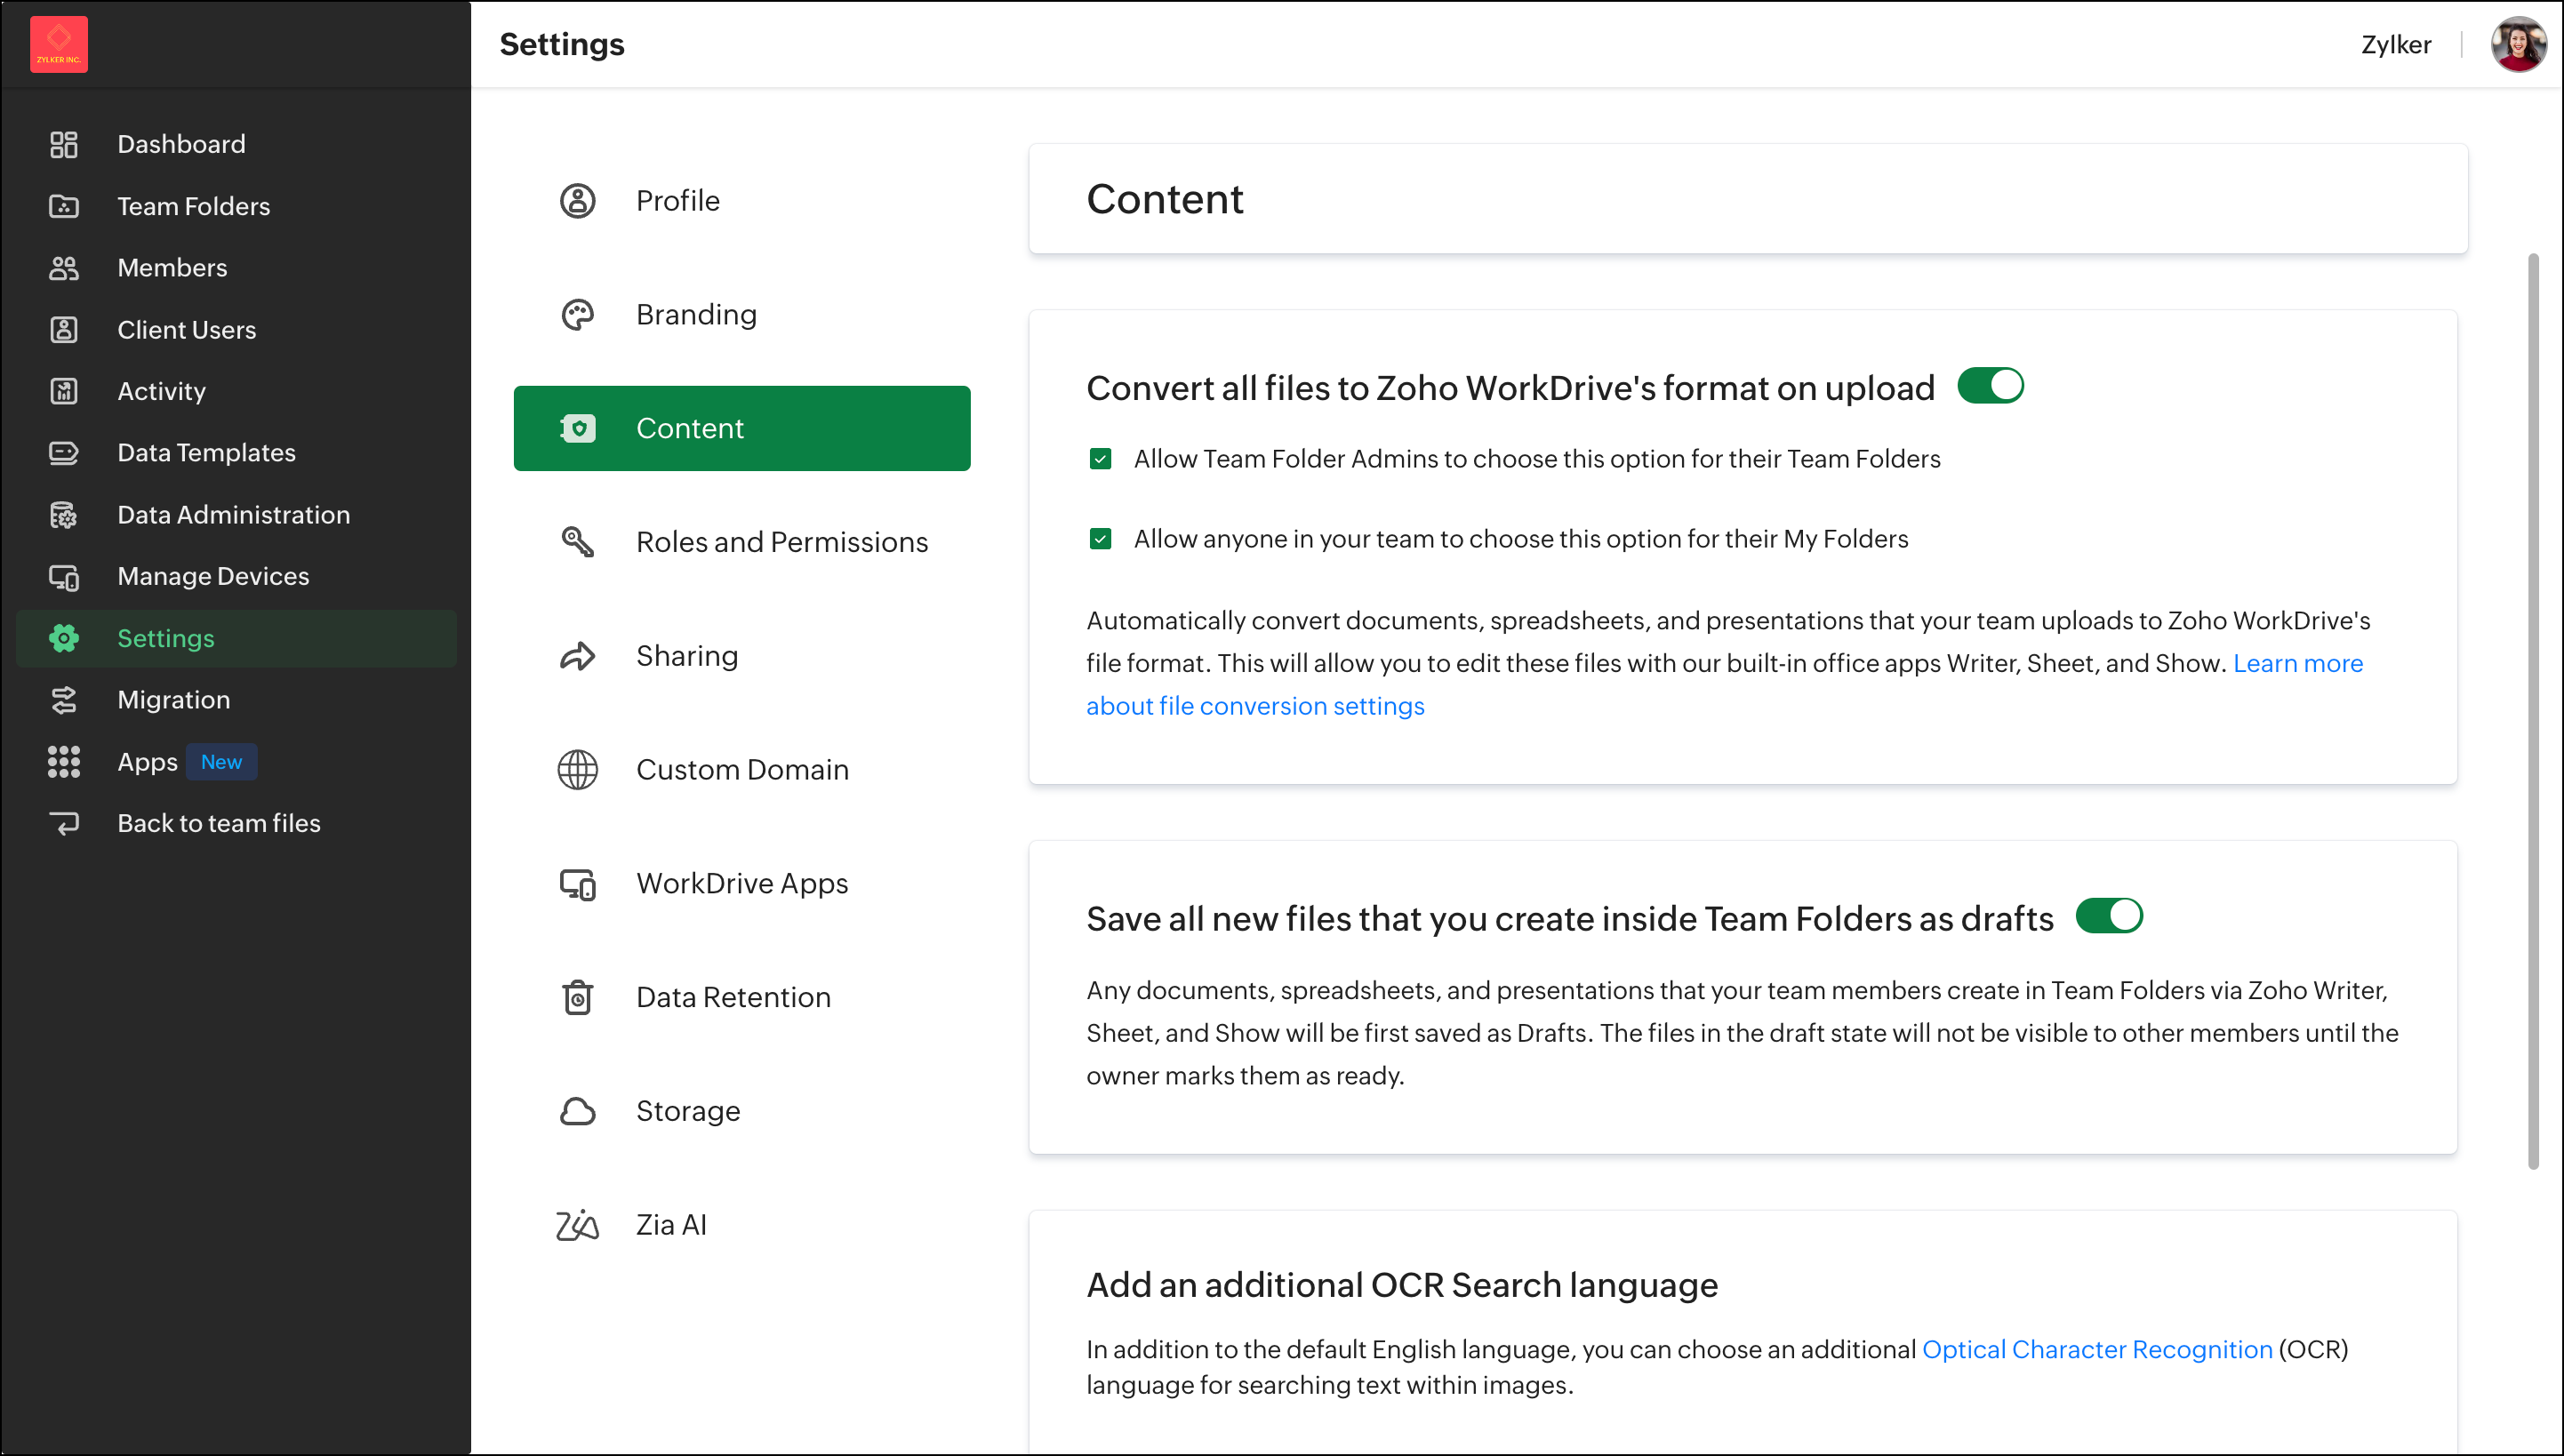Follow the Optical Character Recognition link
This screenshot has height=1456, width=2564.
coord(2097,1350)
